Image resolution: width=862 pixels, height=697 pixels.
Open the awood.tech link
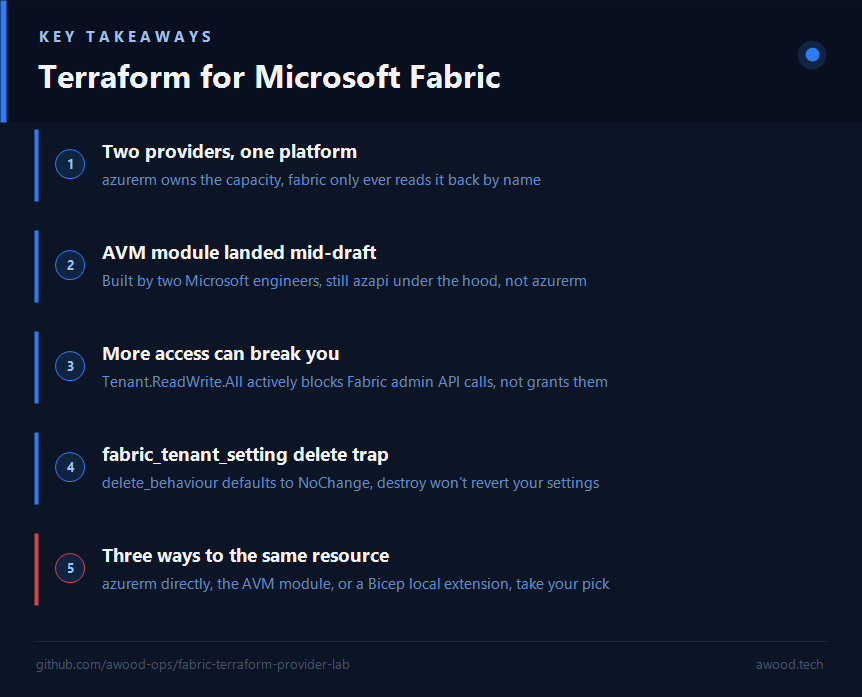pos(789,665)
